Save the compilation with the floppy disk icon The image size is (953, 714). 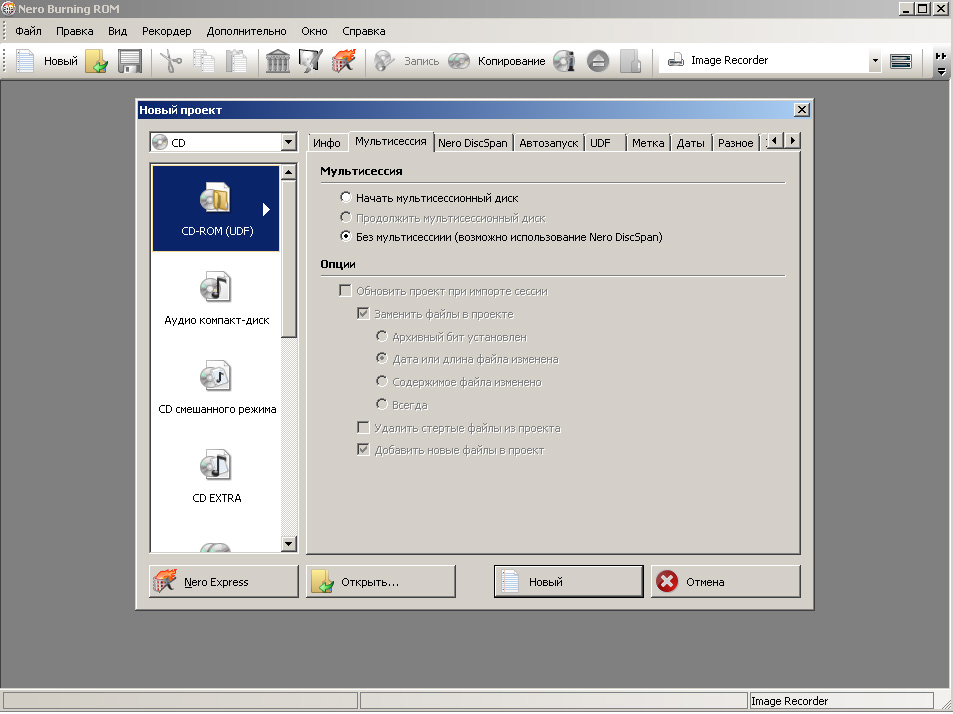pyautogui.click(x=129, y=61)
